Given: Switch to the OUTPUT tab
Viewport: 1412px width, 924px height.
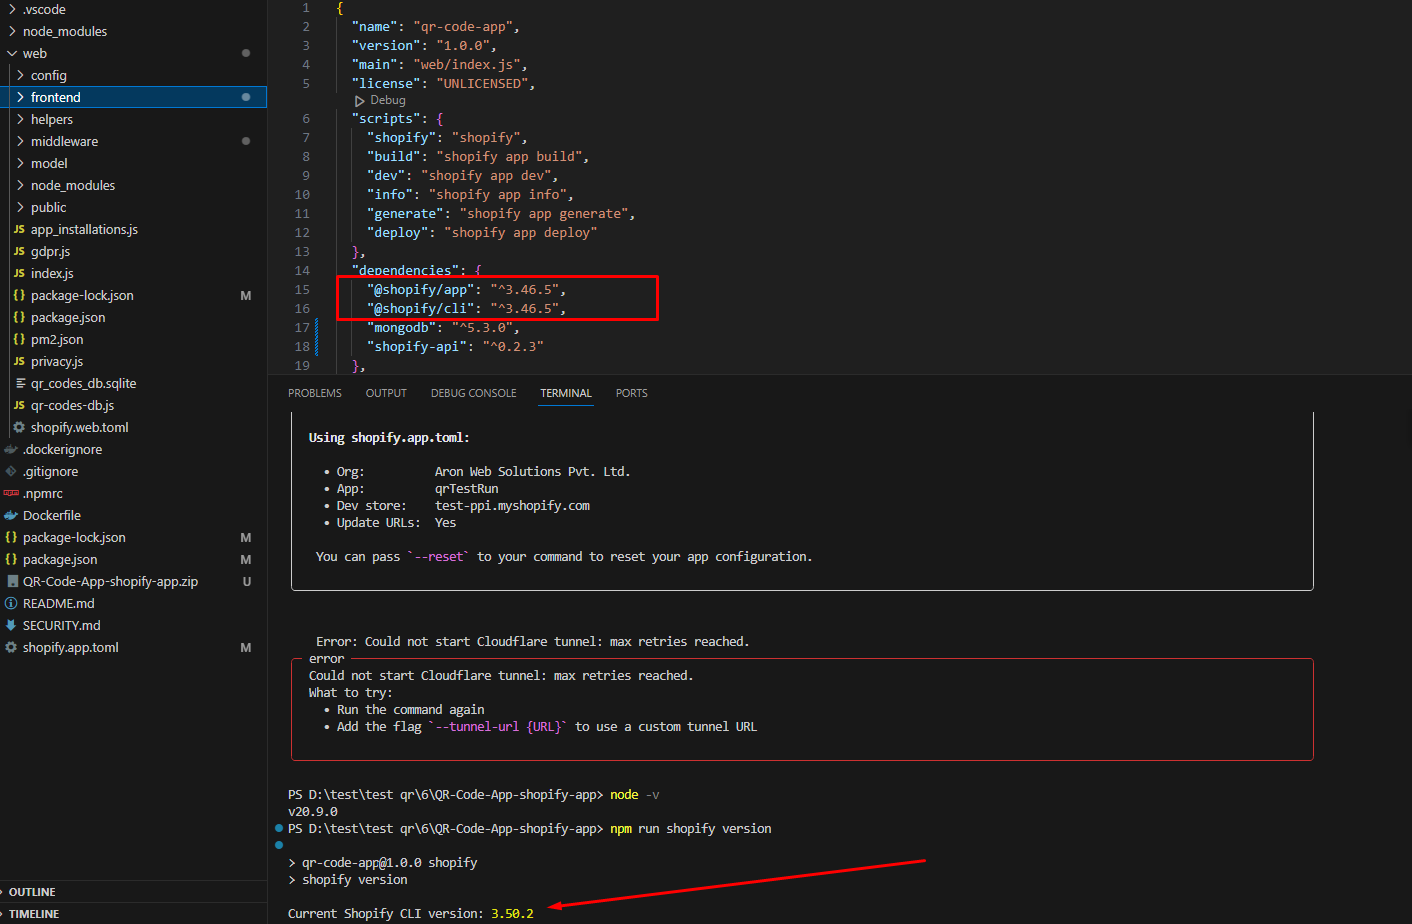Looking at the screenshot, I should pyautogui.click(x=386, y=393).
